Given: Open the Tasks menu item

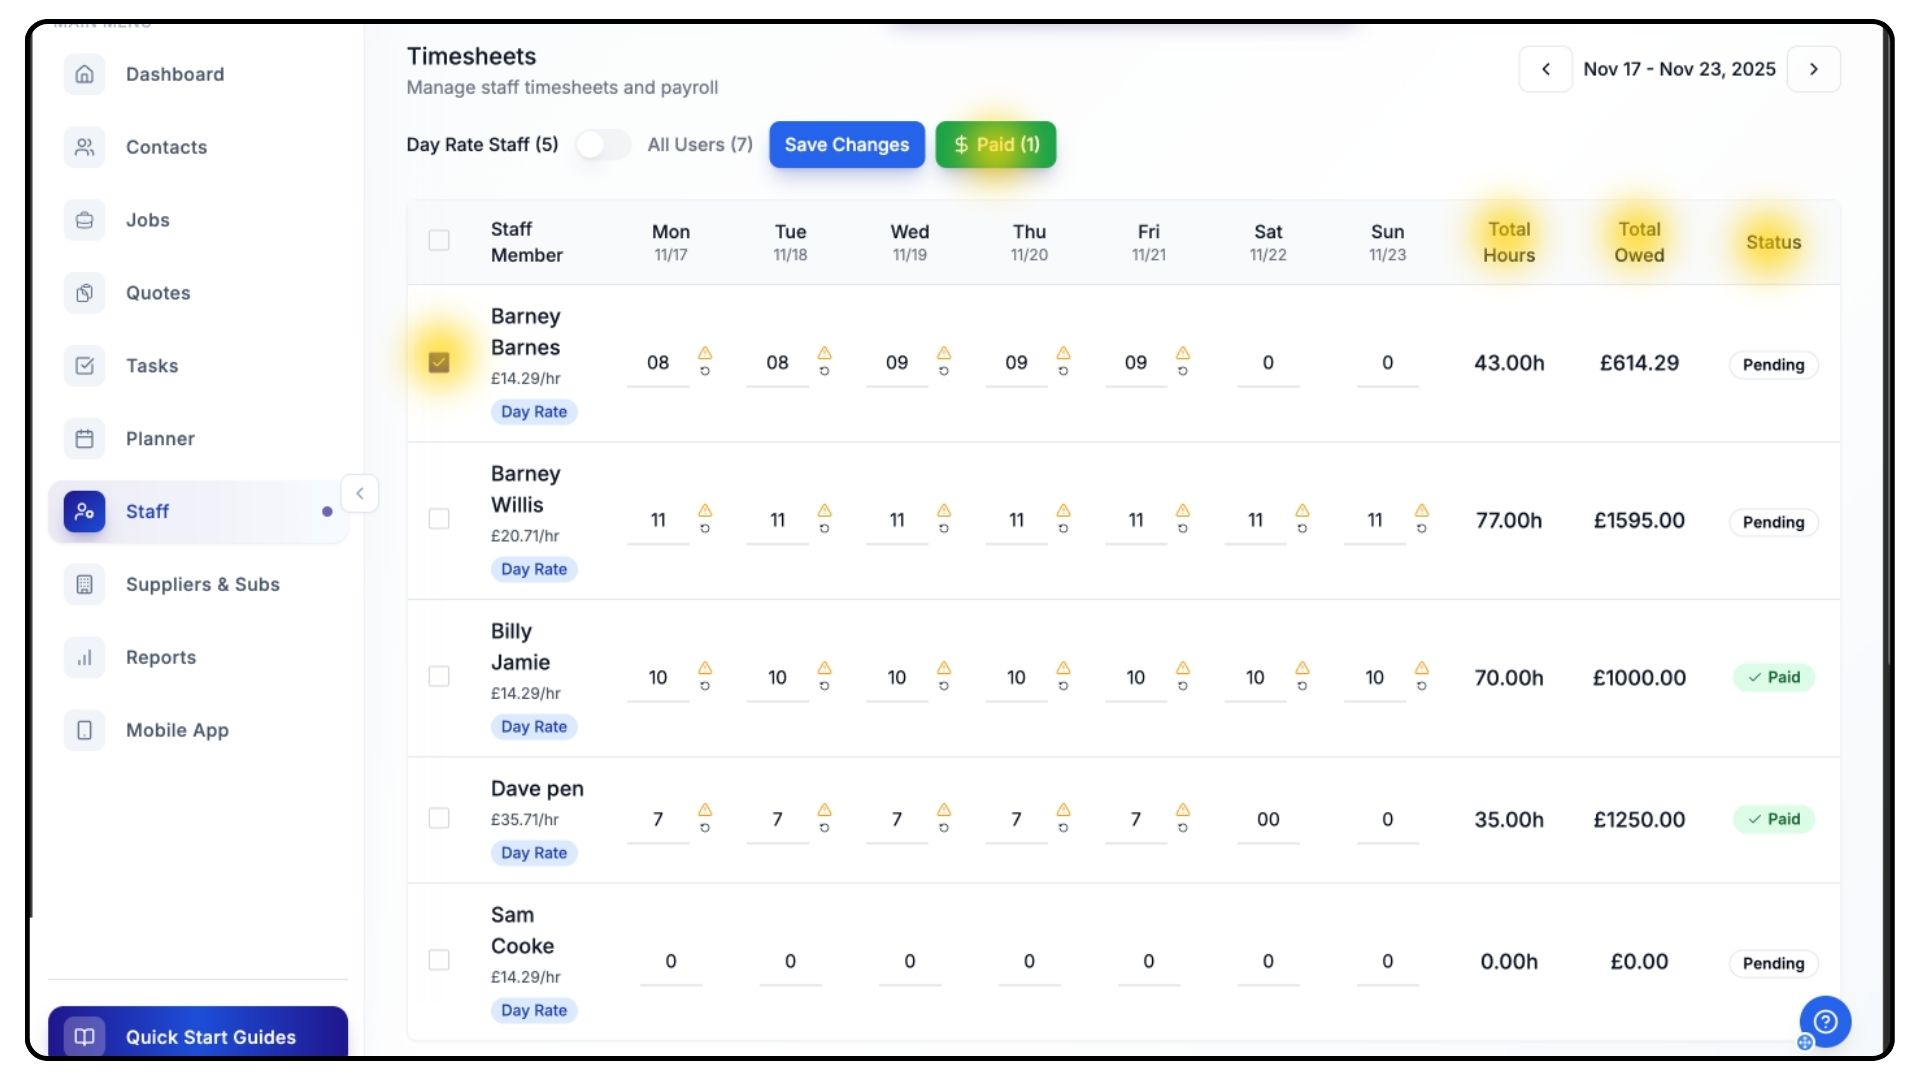Looking at the screenshot, I should click(152, 366).
